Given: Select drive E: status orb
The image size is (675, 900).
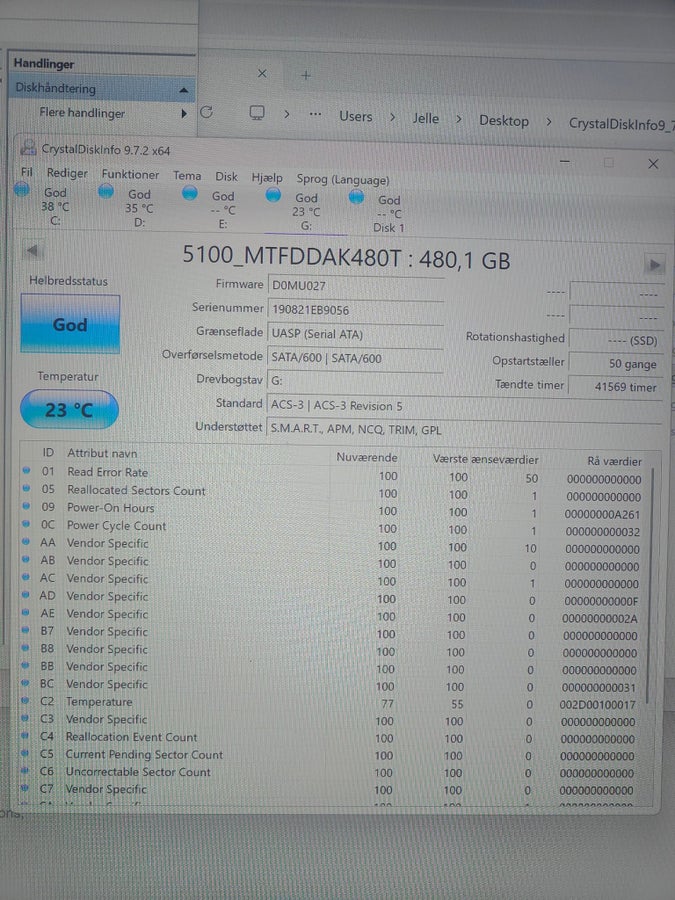Looking at the screenshot, I should click(x=190, y=193).
